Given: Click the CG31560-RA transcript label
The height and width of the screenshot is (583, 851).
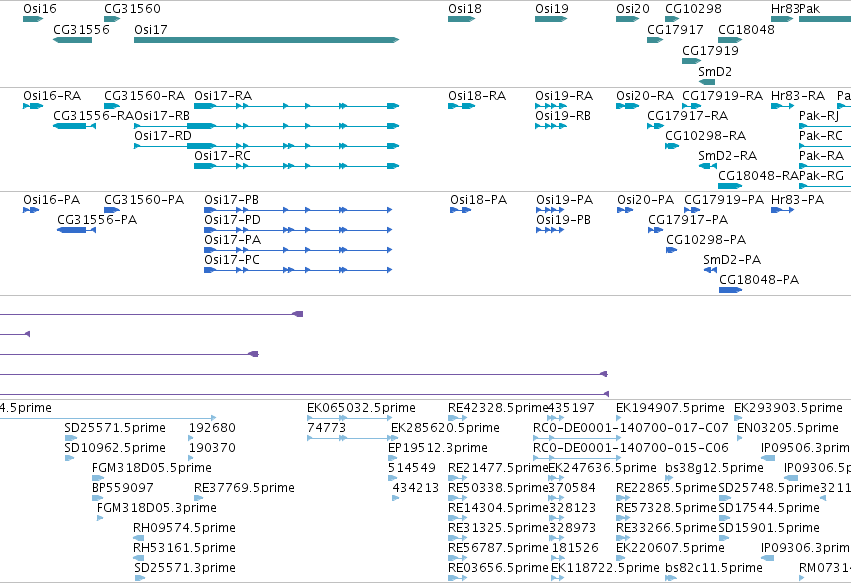Looking at the screenshot, I should point(144,96).
